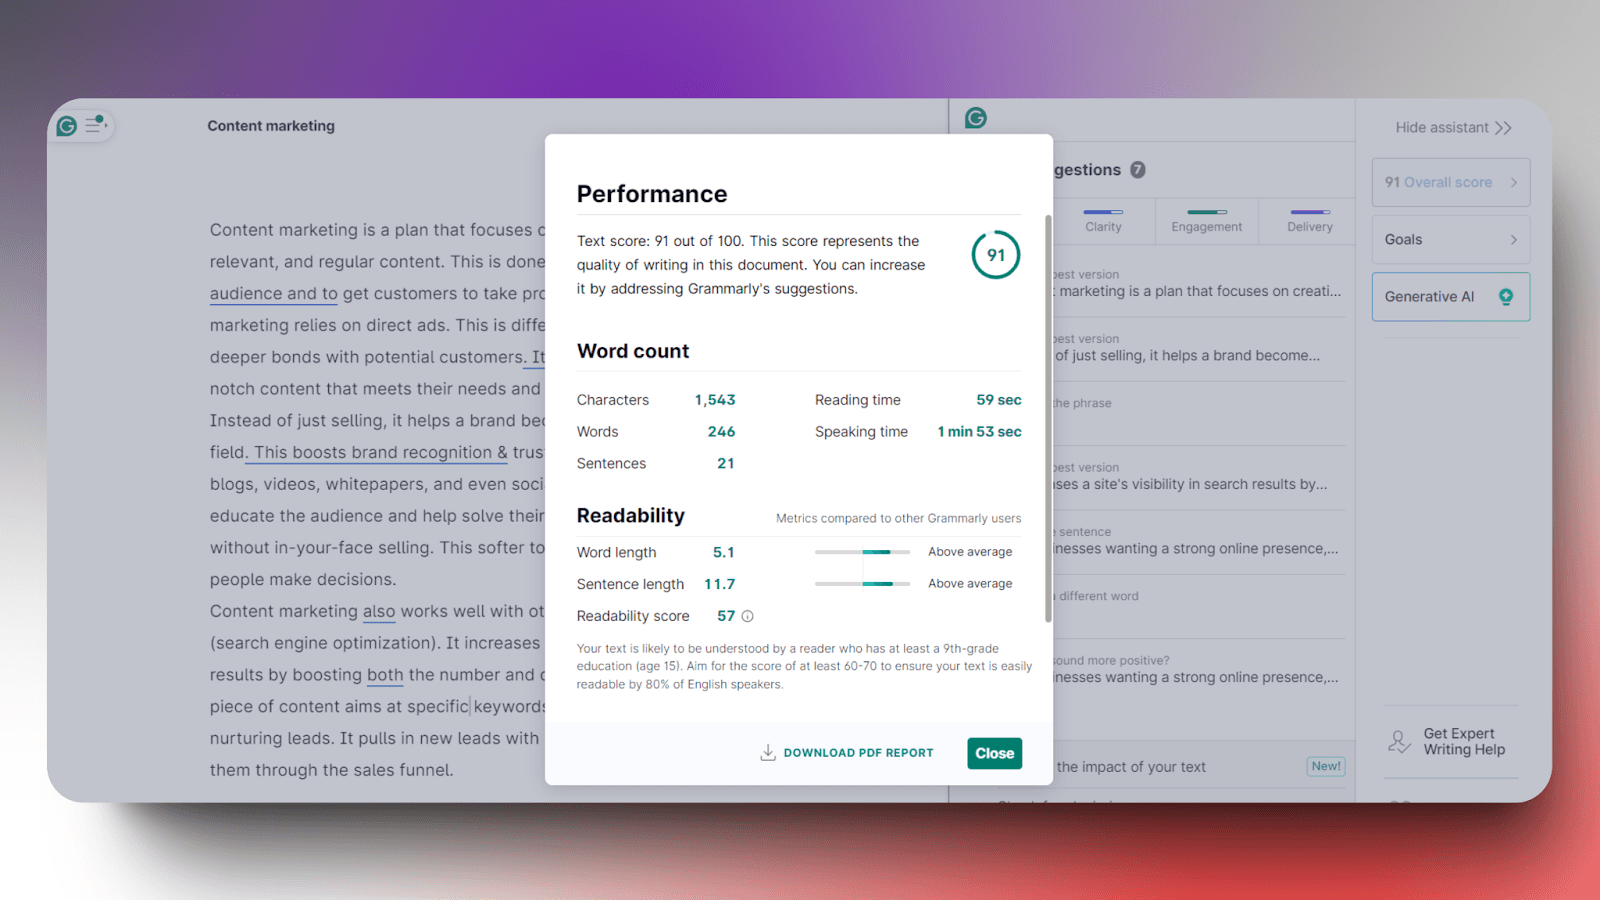Open the Grammarly menu icon at top left
Viewport: 1600px width, 900px height.
(67, 126)
